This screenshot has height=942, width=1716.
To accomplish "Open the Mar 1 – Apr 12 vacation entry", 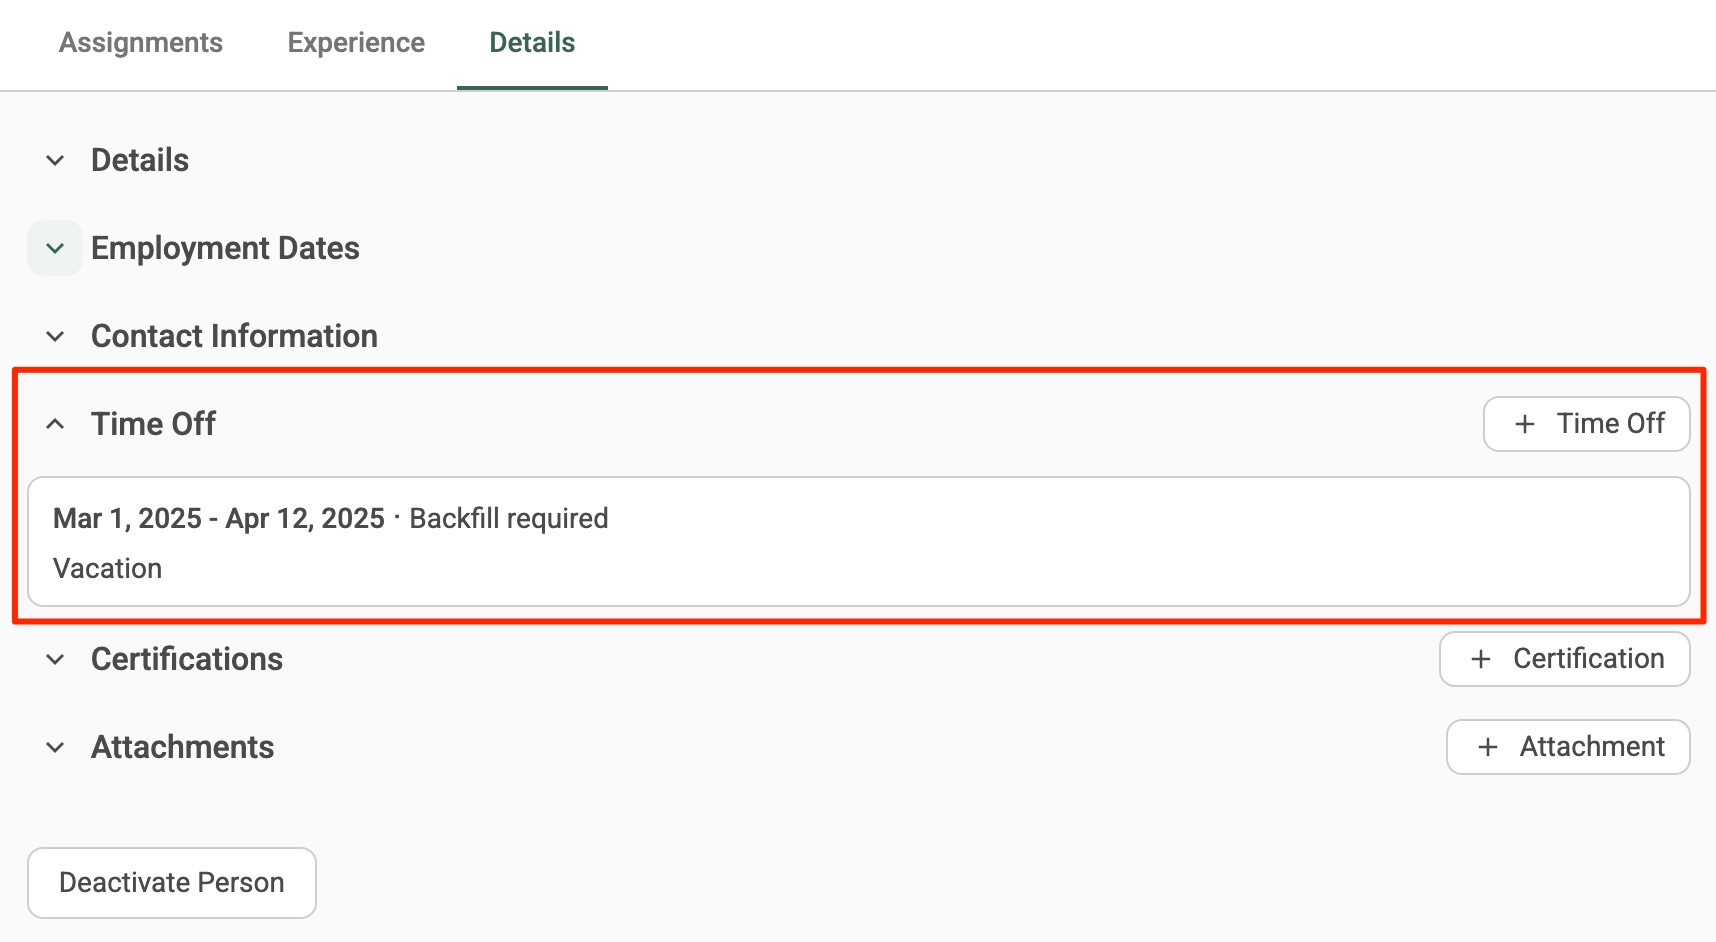I will pos(859,542).
